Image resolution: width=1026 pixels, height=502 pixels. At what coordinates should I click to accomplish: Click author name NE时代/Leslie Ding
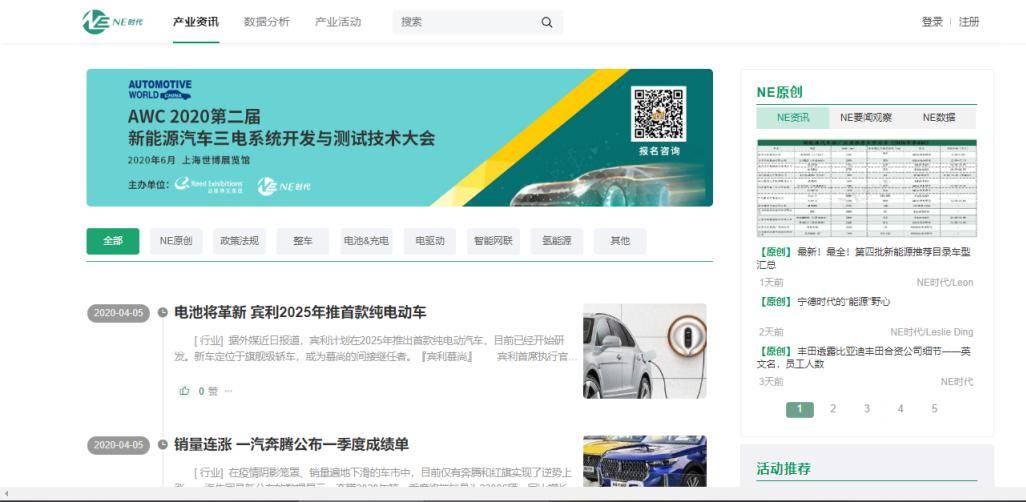click(932, 332)
